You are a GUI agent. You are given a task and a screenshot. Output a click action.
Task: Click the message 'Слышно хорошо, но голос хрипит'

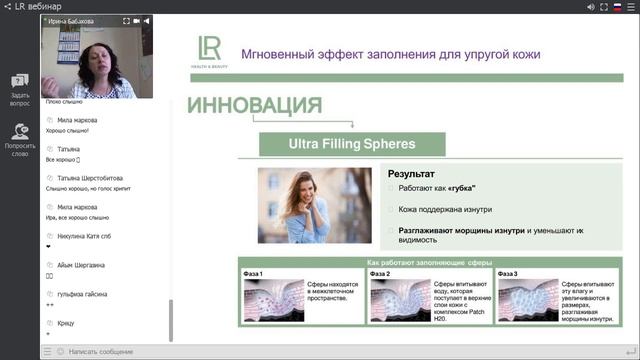88,189
